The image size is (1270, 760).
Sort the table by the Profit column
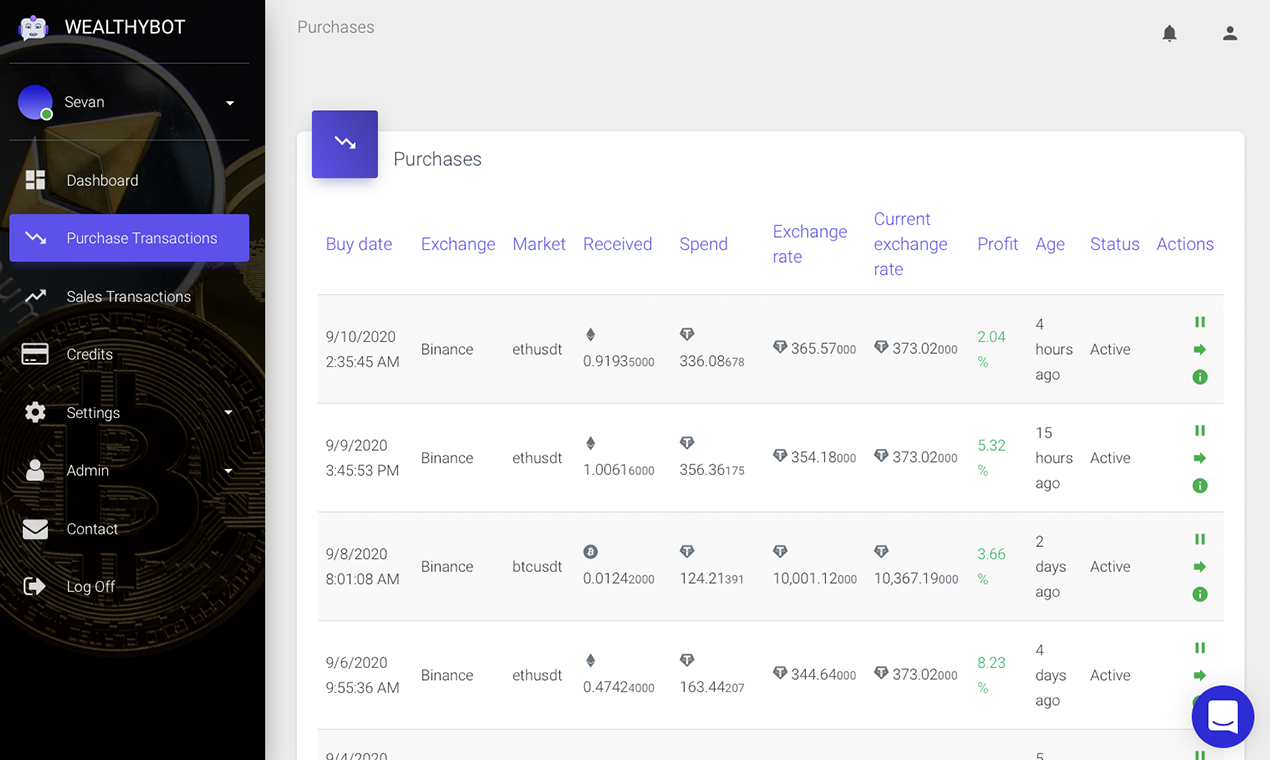(x=997, y=243)
